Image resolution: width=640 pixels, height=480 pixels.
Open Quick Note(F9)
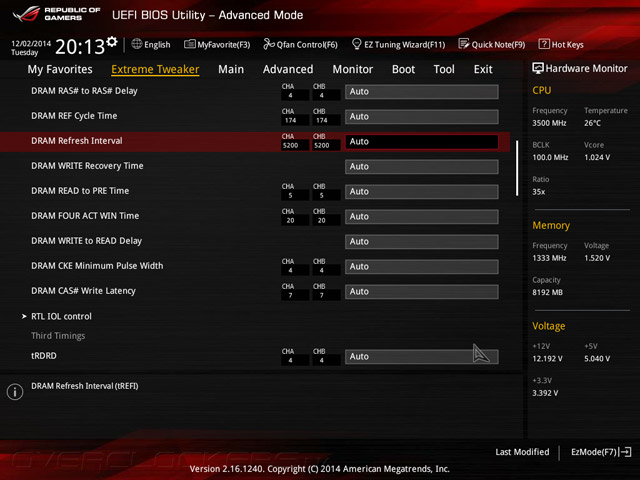point(498,44)
